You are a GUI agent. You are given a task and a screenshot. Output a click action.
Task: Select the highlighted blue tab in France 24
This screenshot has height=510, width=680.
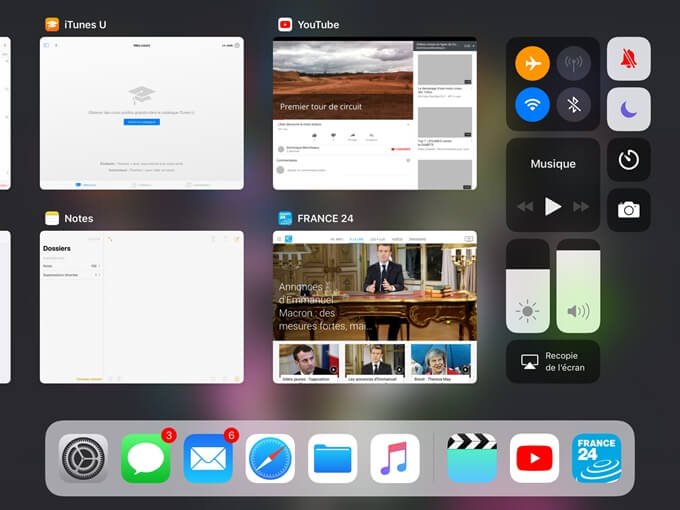[356, 239]
